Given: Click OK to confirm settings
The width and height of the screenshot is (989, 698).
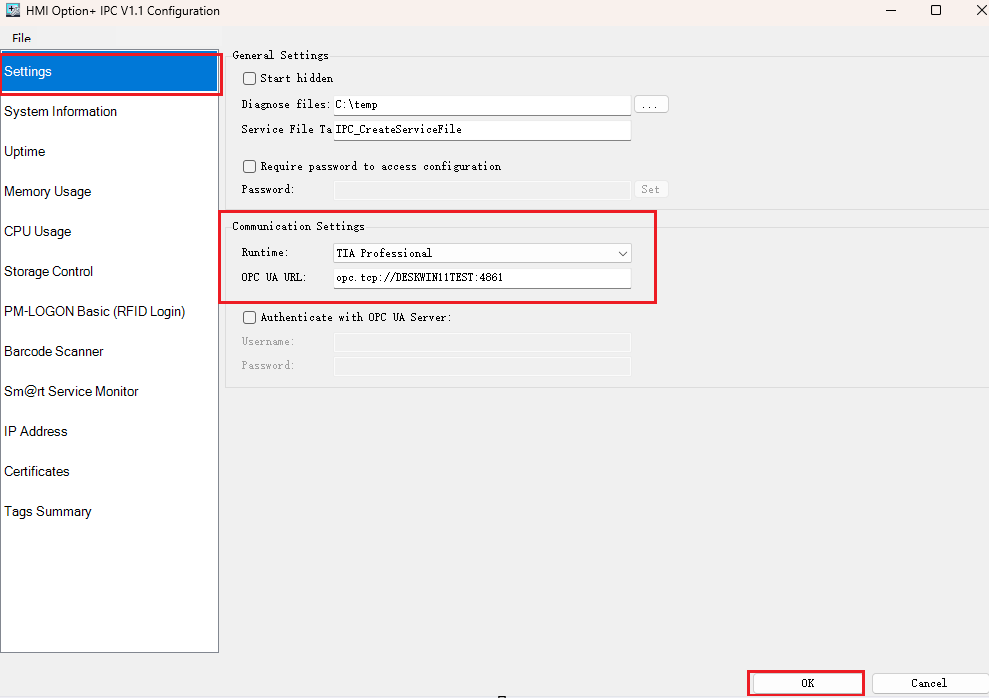Looking at the screenshot, I should pyautogui.click(x=806, y=683).
